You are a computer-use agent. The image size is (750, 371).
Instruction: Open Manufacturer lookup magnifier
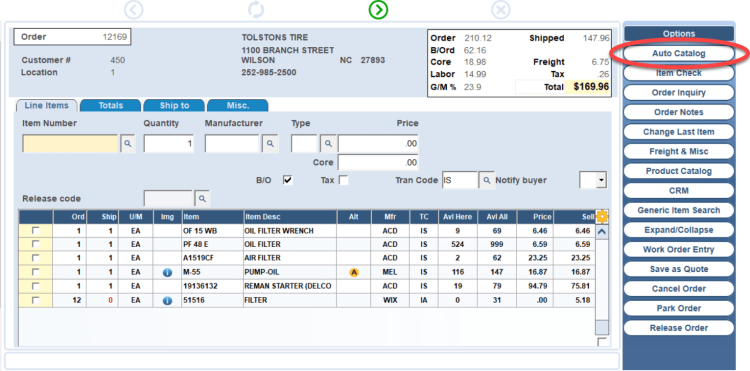tap(270, 143)
